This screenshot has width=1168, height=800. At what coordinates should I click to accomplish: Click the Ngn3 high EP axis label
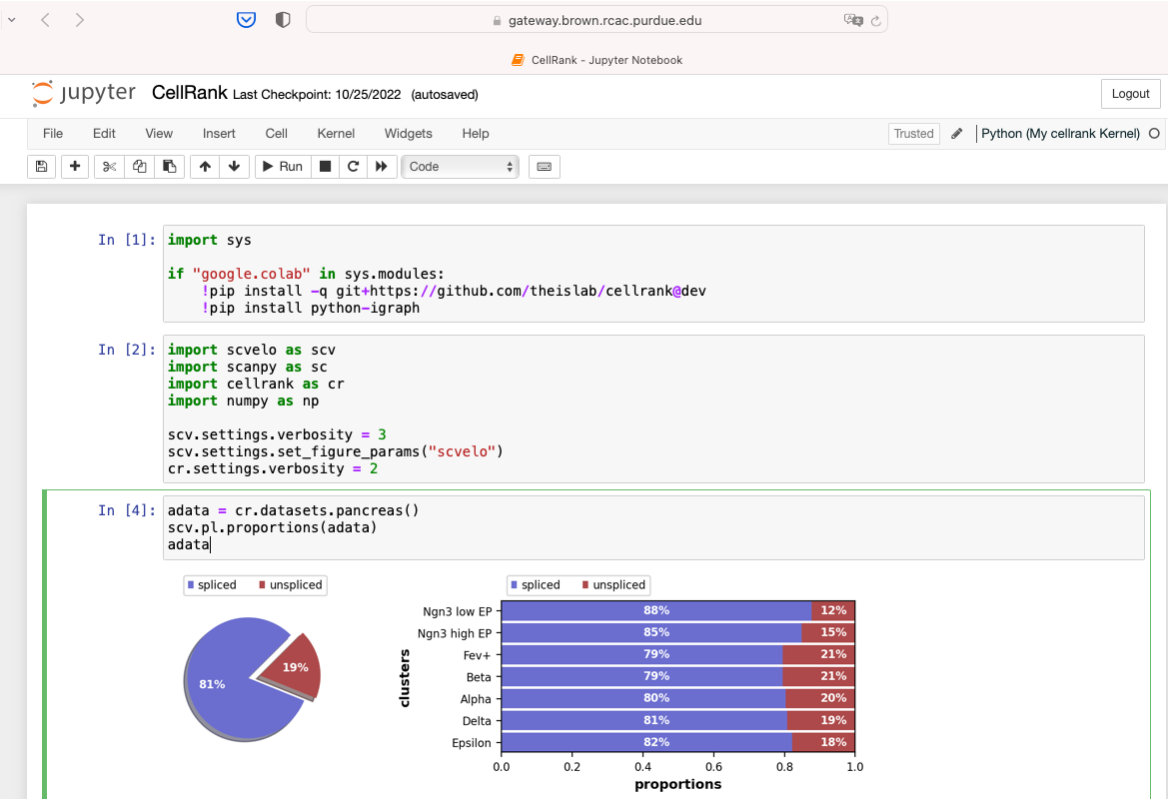454,633
